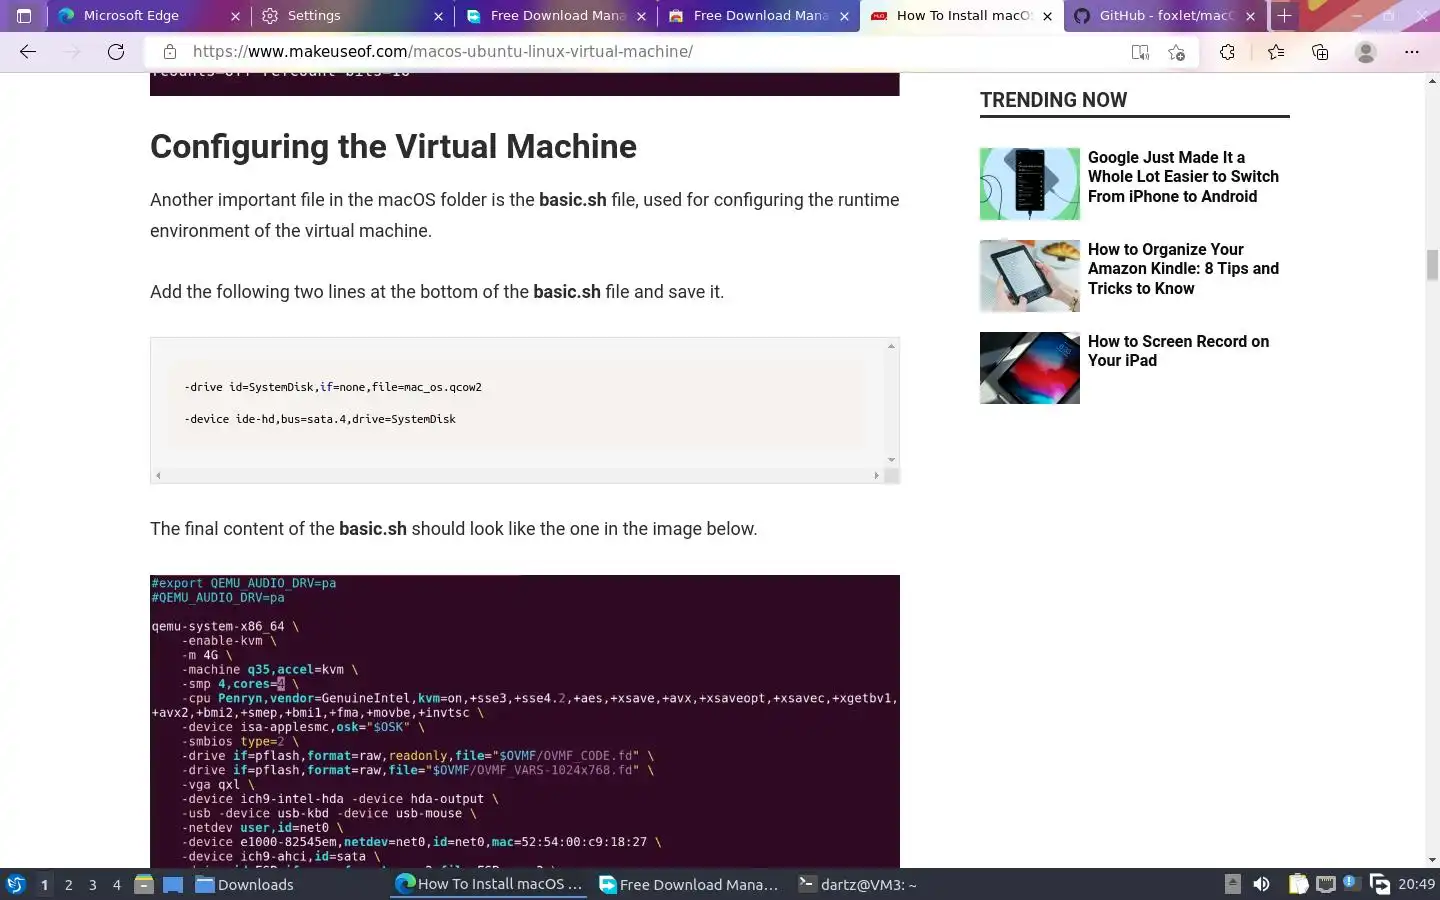This screenshot has height=900, width=1440.
Task: Switch to workspace 3
Action: 93,884
